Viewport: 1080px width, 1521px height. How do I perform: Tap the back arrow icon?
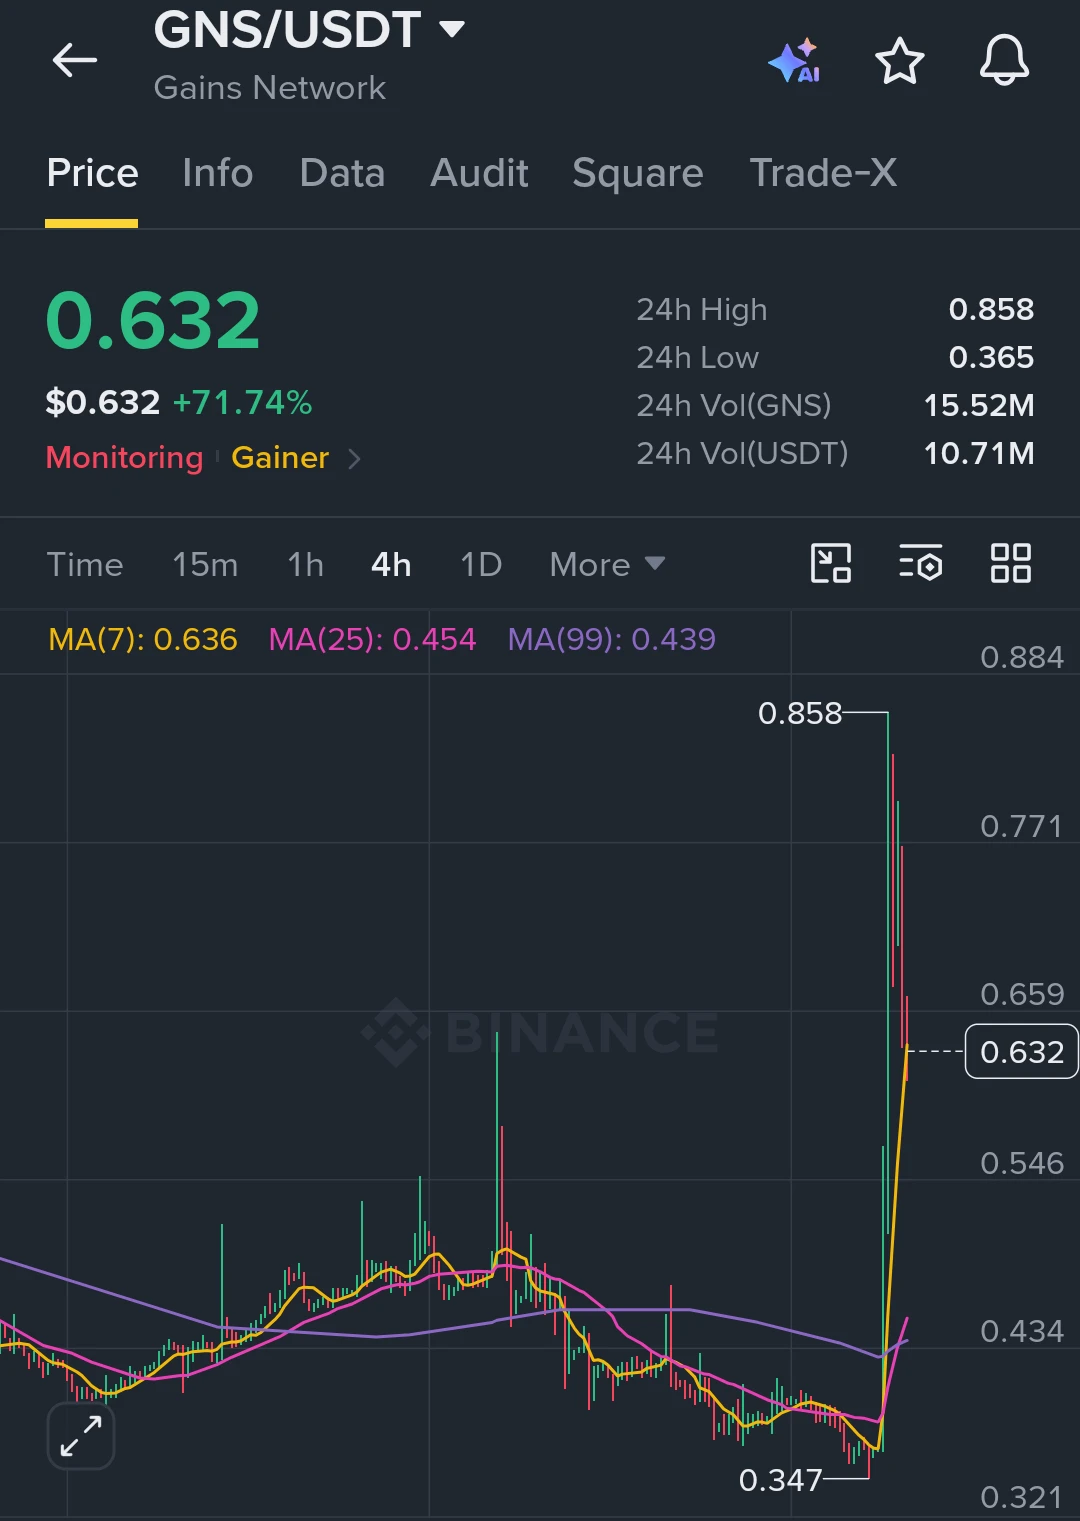tap(75, 60)
